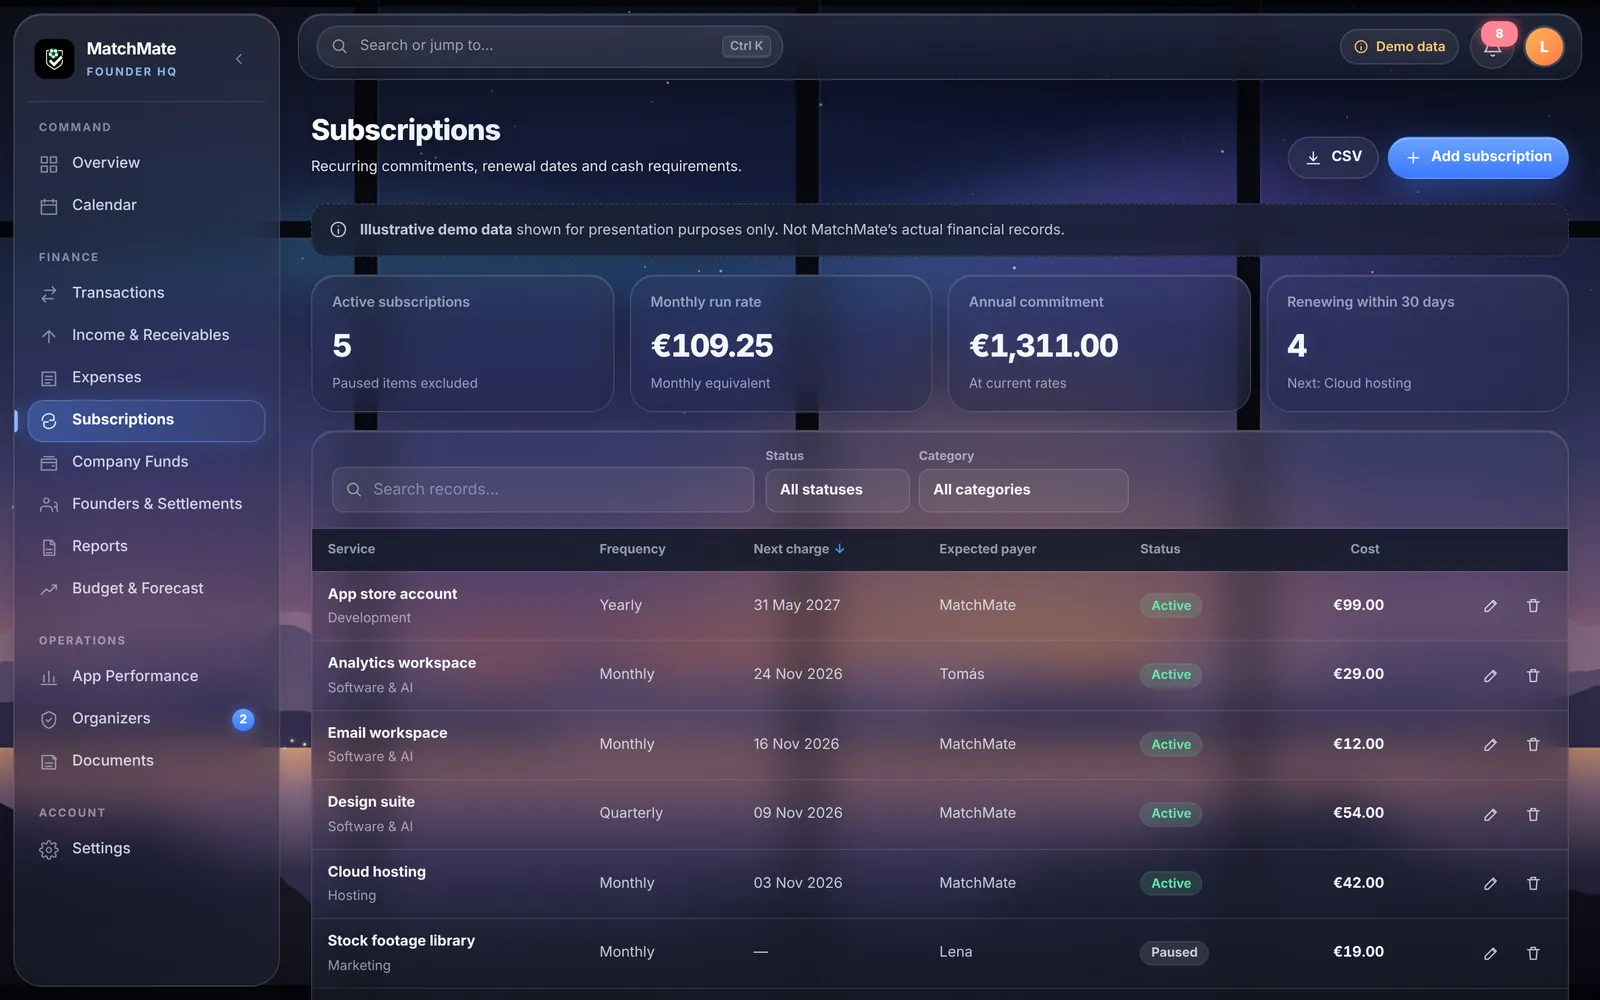Open App Performance section
Screen dimensions: 1600x1000
point(146,676)
